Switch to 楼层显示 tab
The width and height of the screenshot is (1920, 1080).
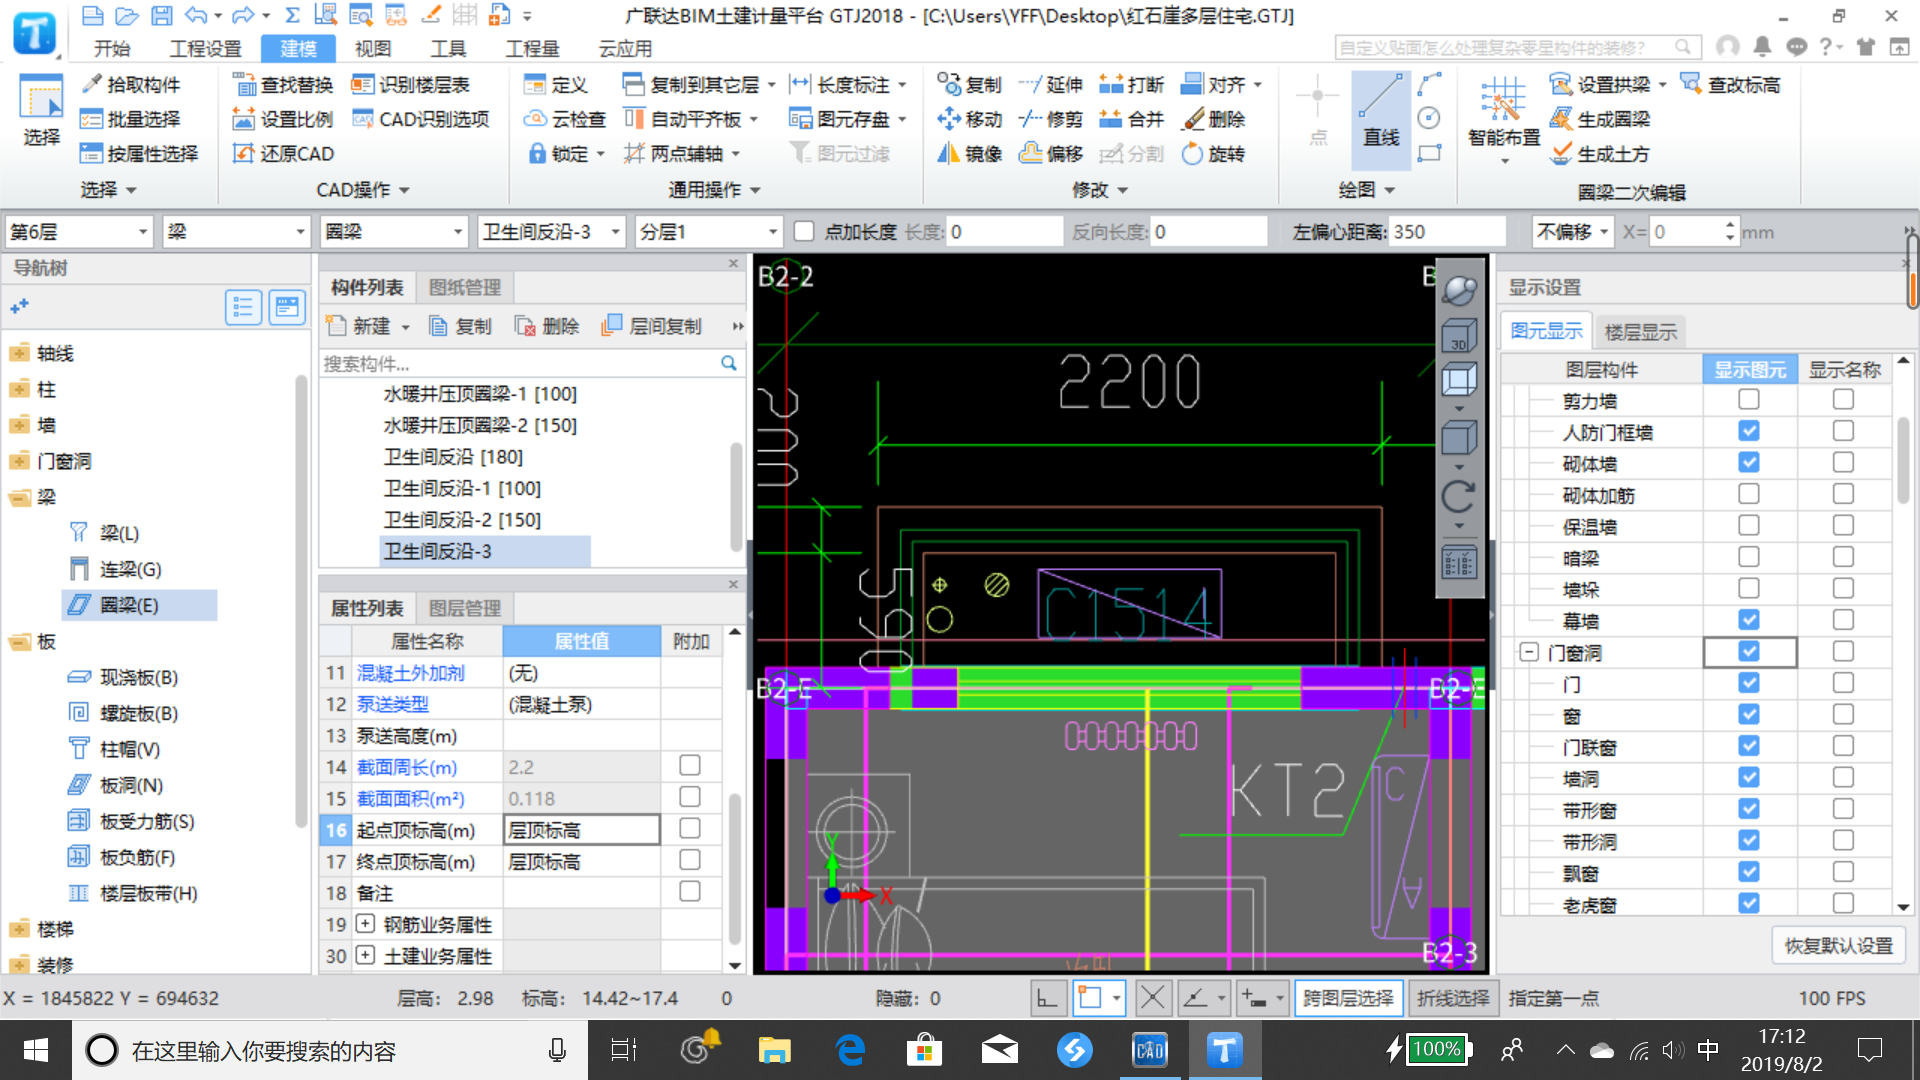click(1640, 331)
